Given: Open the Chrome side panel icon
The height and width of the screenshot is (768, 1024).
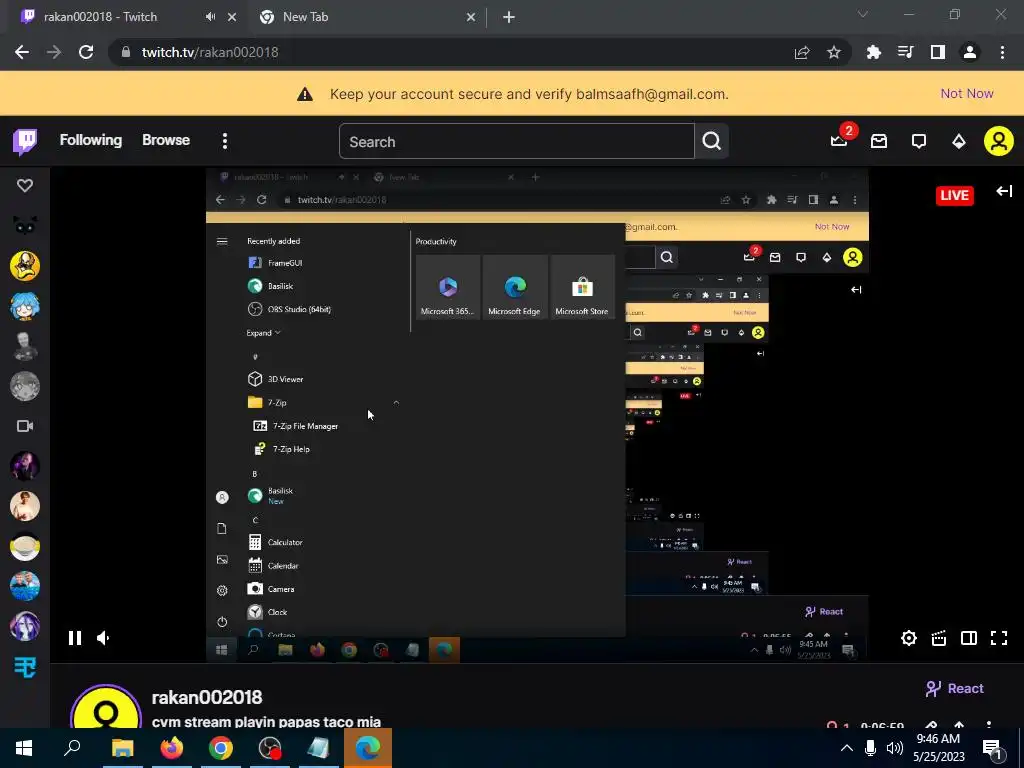Looking at the screenshot, I should [937, 52].
